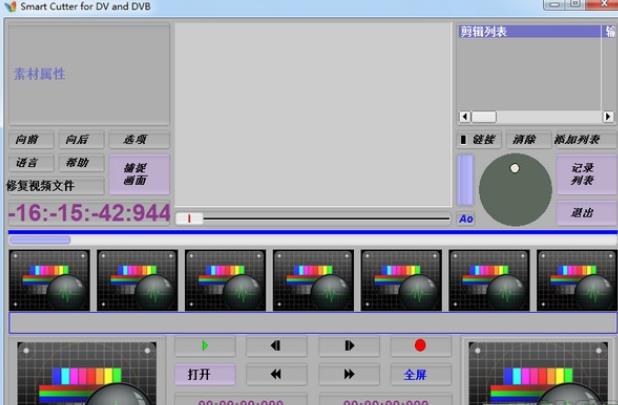Click the jog dial knob
This screenshot has height=405, width=618.
[x=515, y=189]
